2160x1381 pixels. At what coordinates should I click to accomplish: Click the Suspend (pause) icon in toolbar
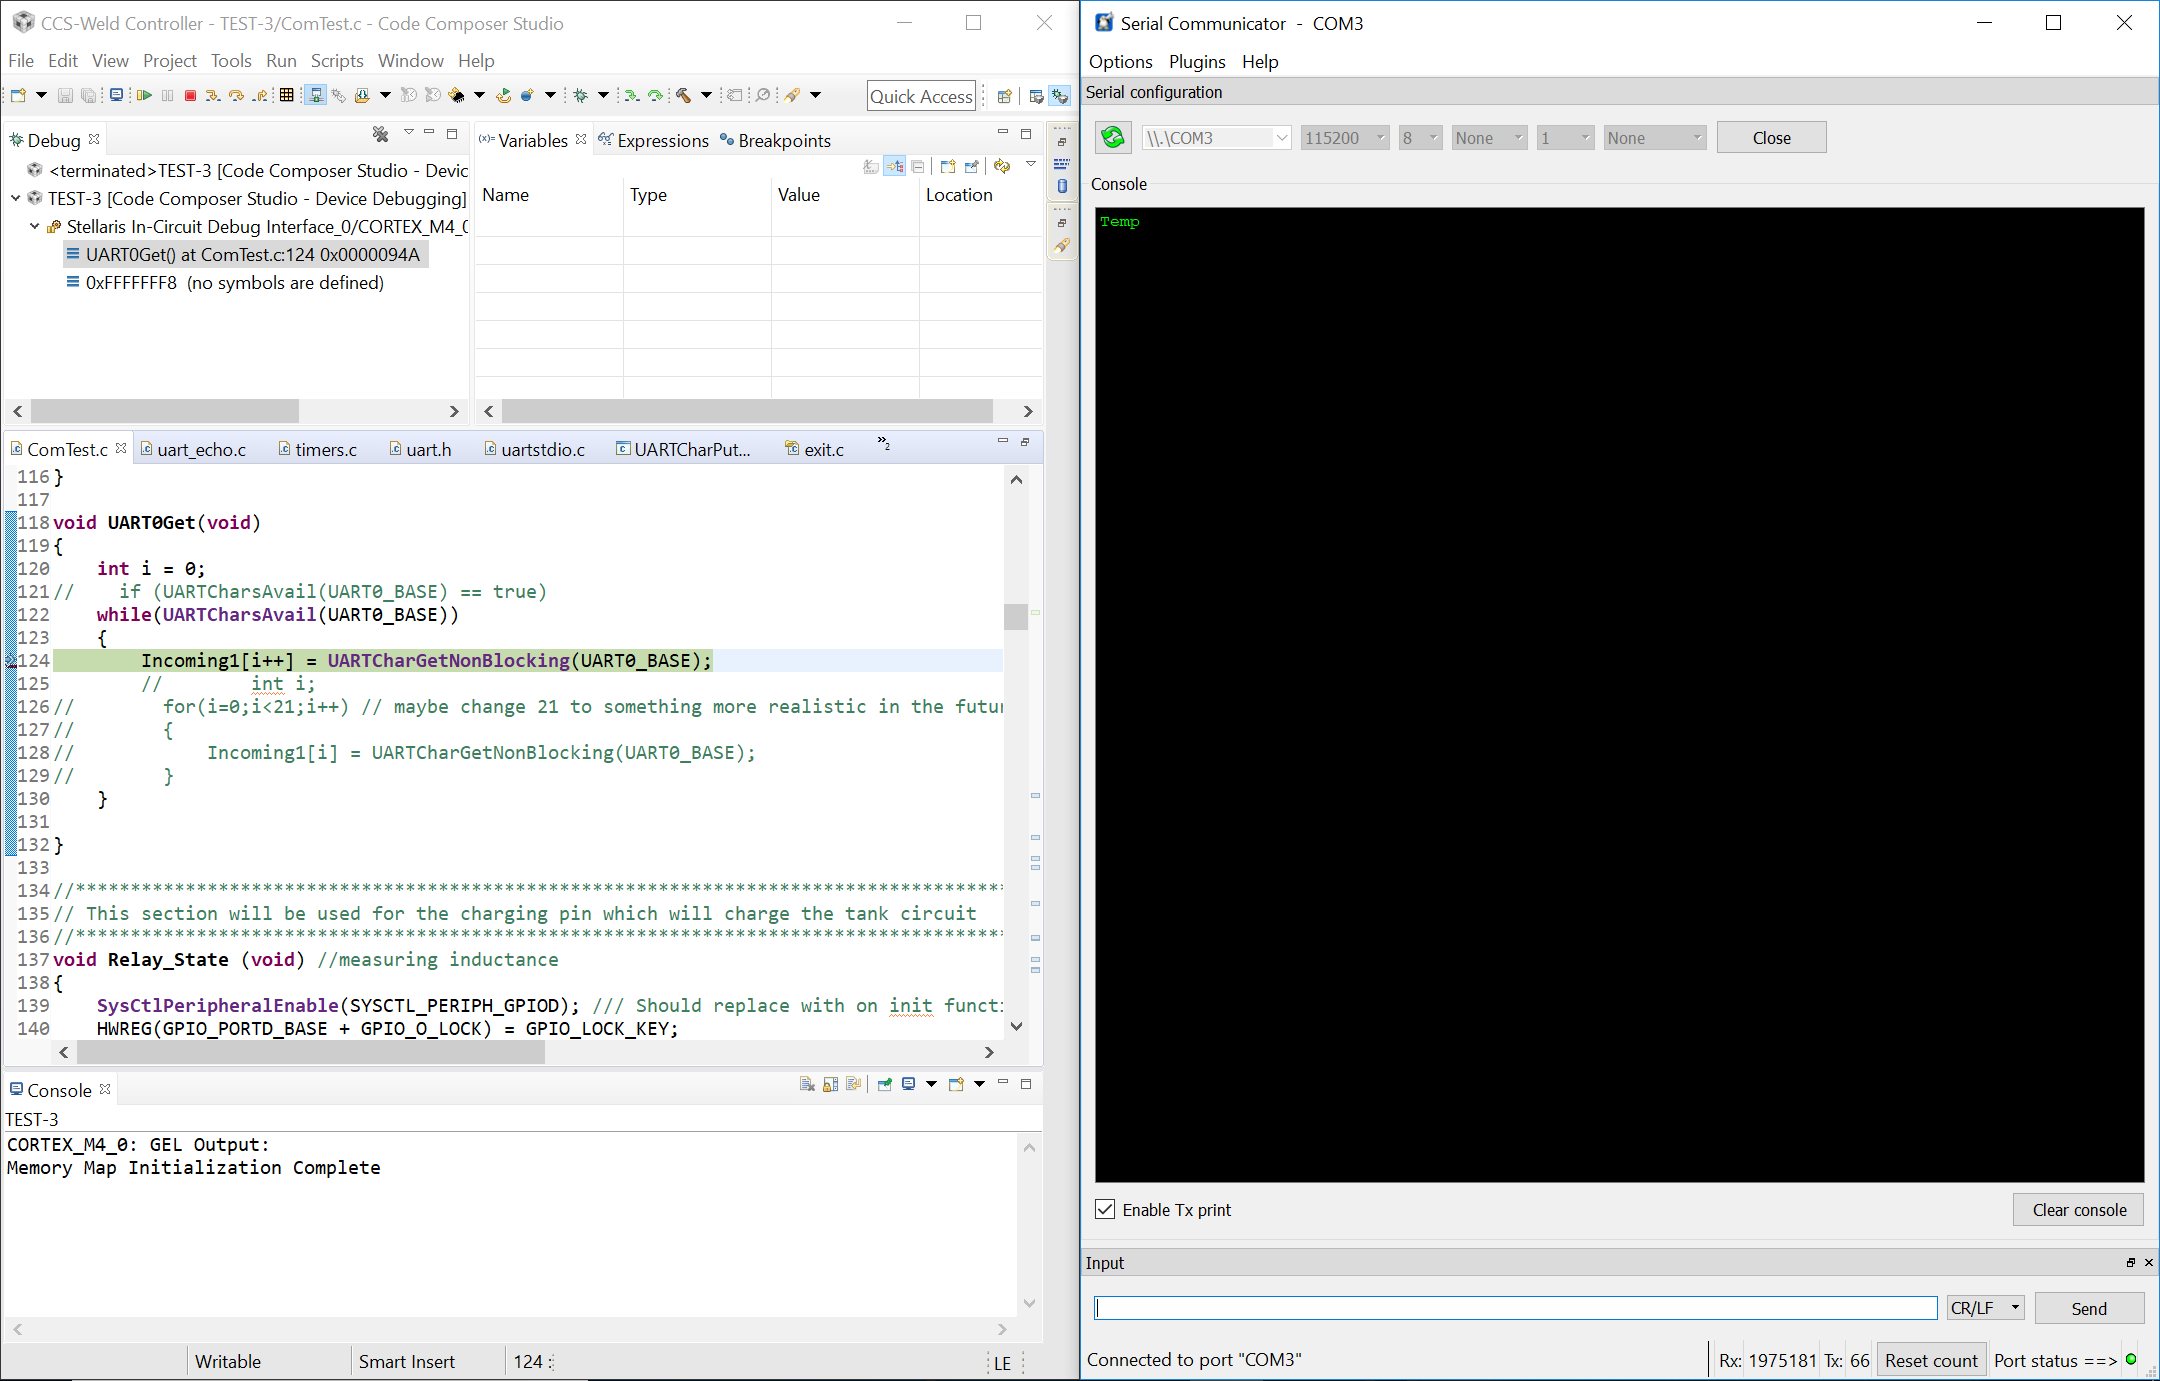tap(167, 96)
